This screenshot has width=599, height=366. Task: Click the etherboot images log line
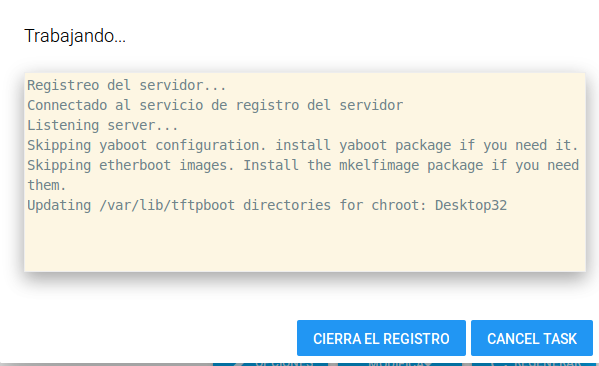click(303, 165)
